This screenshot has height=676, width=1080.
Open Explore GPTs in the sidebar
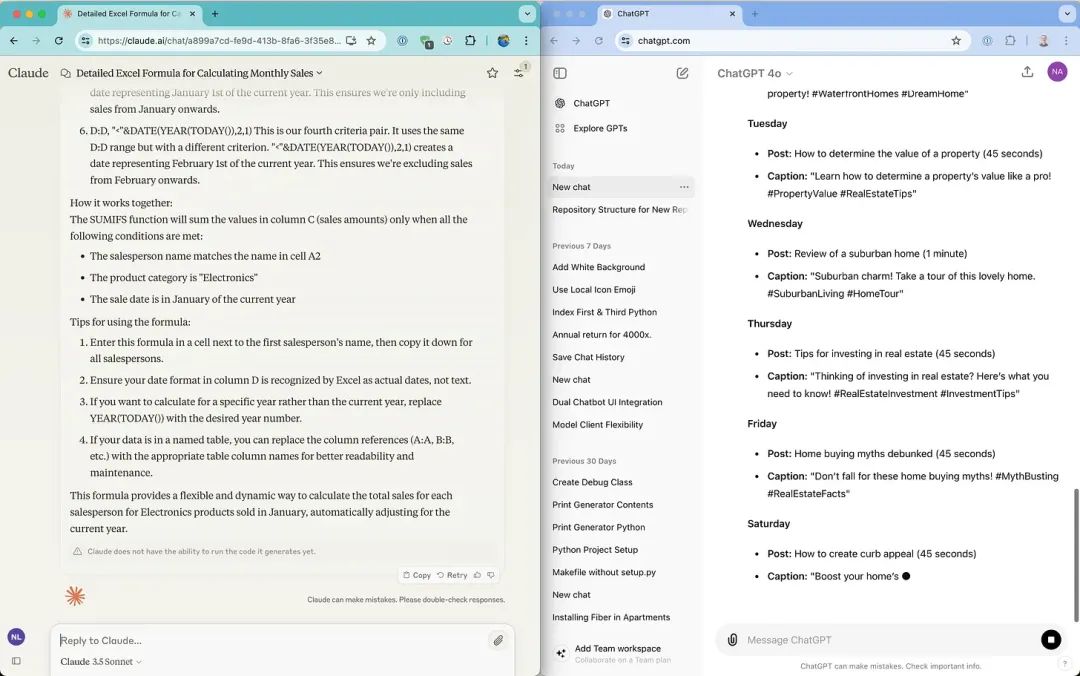(600, 128)
